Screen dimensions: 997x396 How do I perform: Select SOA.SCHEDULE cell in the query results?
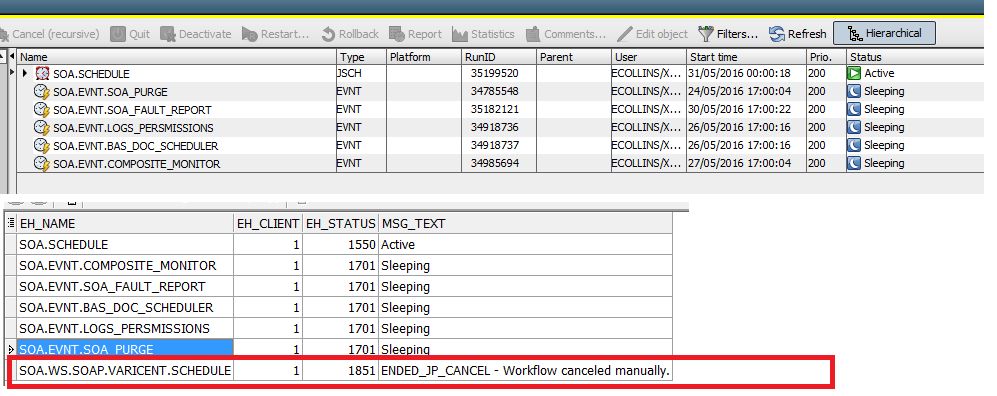125,244
